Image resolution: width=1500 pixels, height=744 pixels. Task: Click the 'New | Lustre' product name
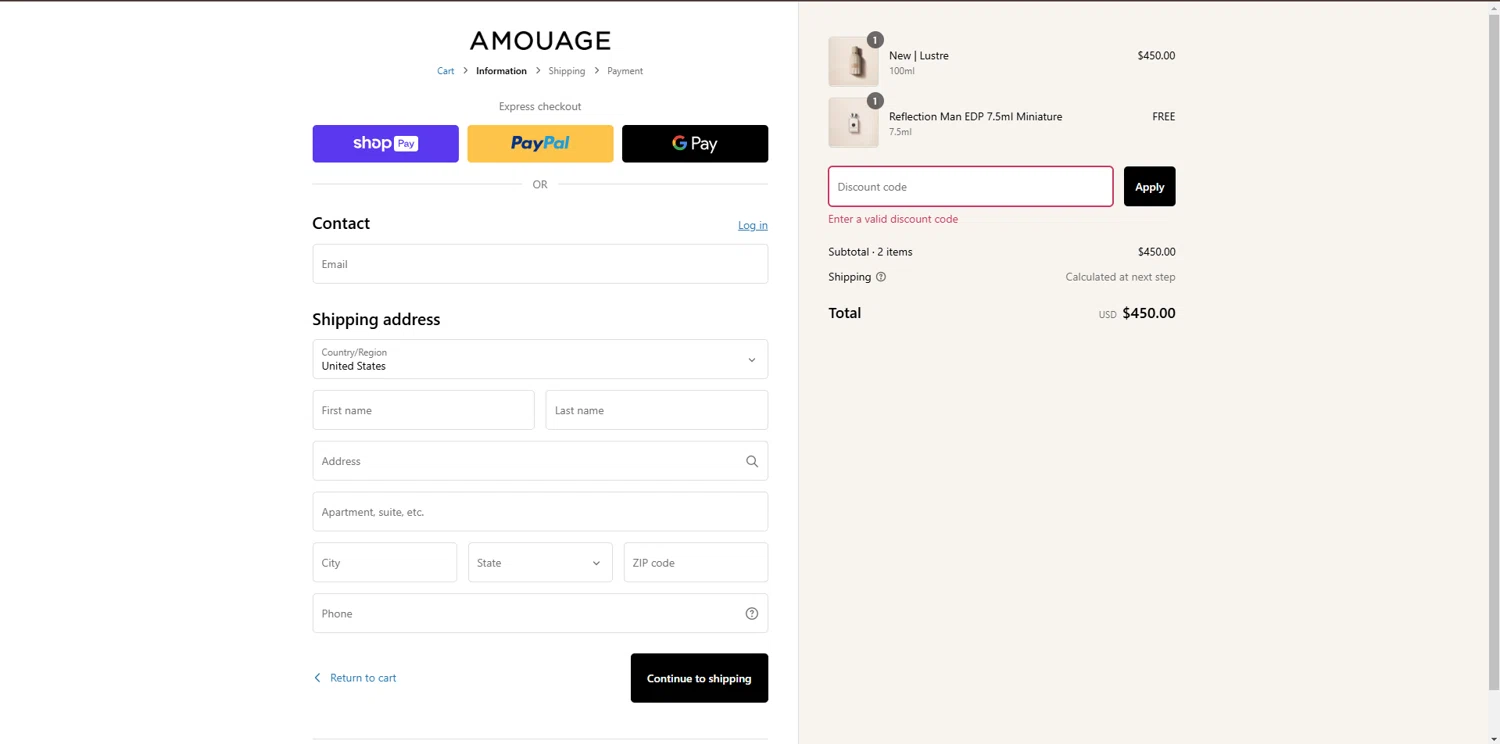point(919,56)
